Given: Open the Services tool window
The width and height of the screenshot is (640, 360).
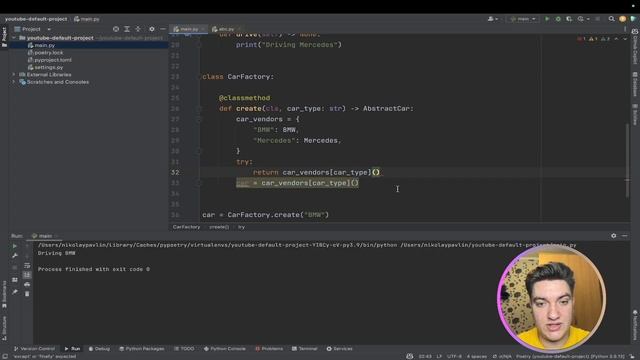Looking at the screenshot, I should [x=339, y=349].
